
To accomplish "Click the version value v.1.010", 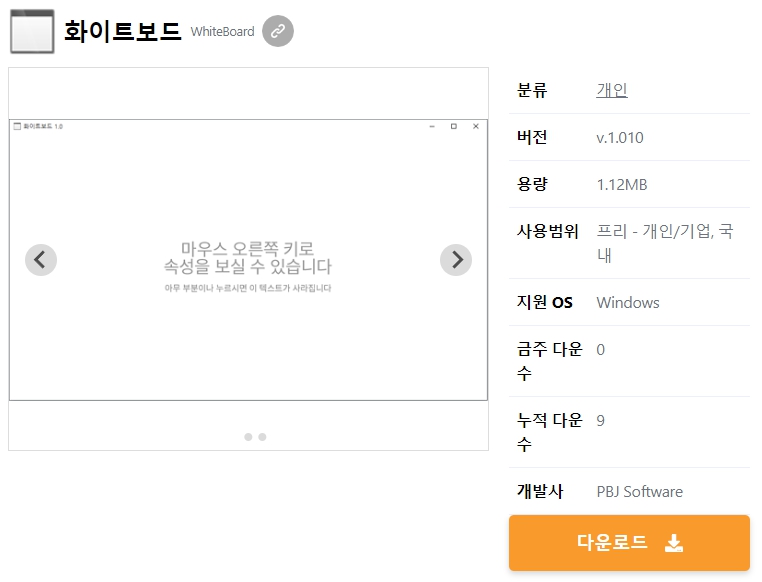I will click(620, 137).
